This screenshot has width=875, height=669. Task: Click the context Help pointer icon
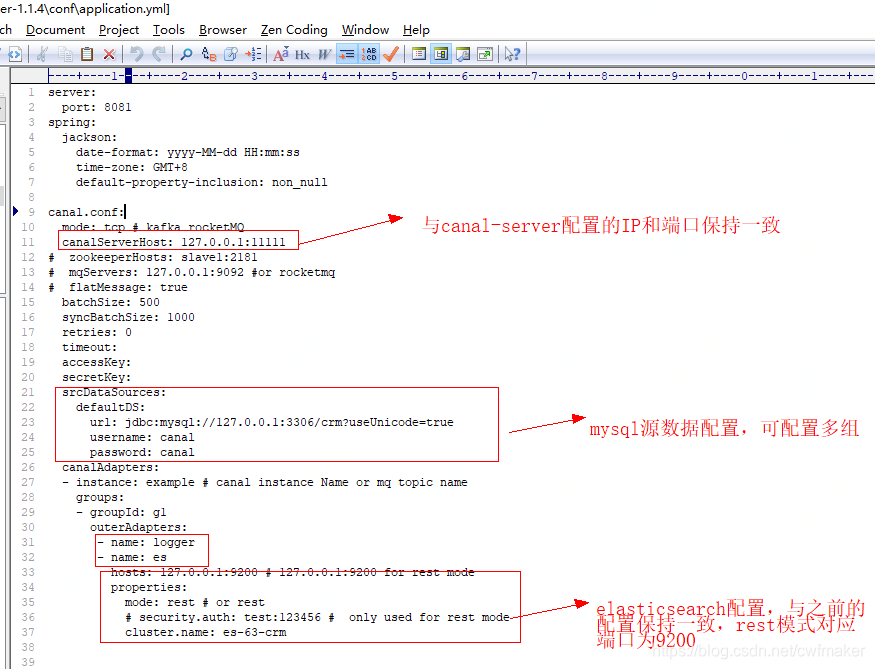click(x=512, y=54)
